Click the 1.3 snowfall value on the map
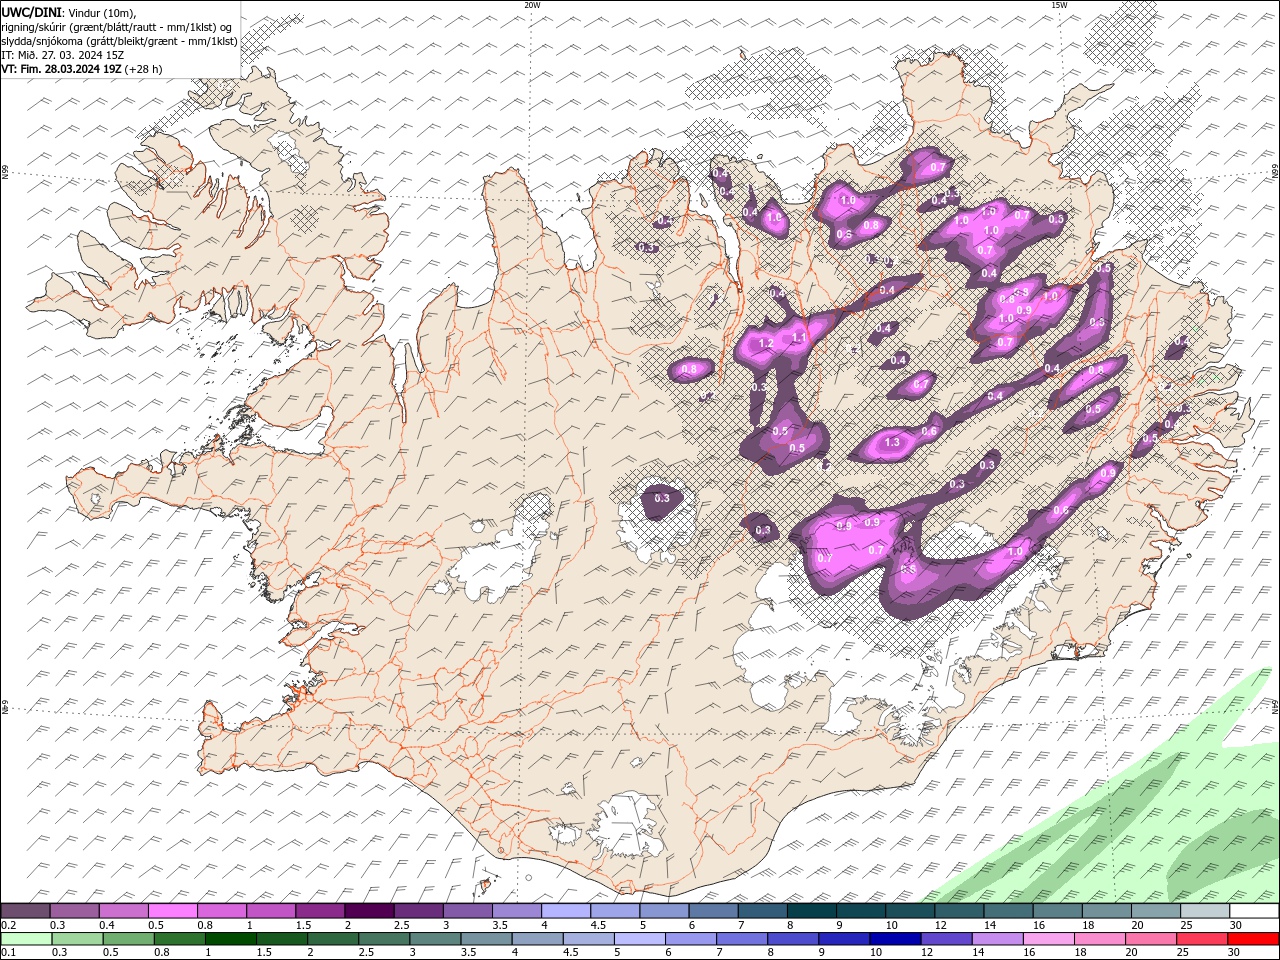The width and height of the screenshot is (1280, 960). click(892, 442)
